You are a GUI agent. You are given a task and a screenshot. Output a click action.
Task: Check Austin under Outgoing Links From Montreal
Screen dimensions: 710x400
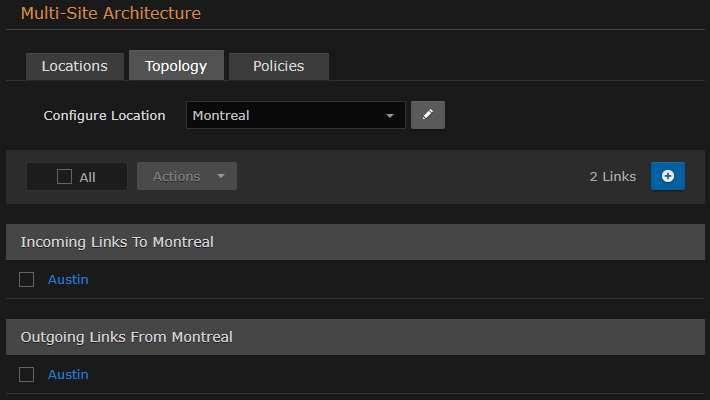[27, 375]
